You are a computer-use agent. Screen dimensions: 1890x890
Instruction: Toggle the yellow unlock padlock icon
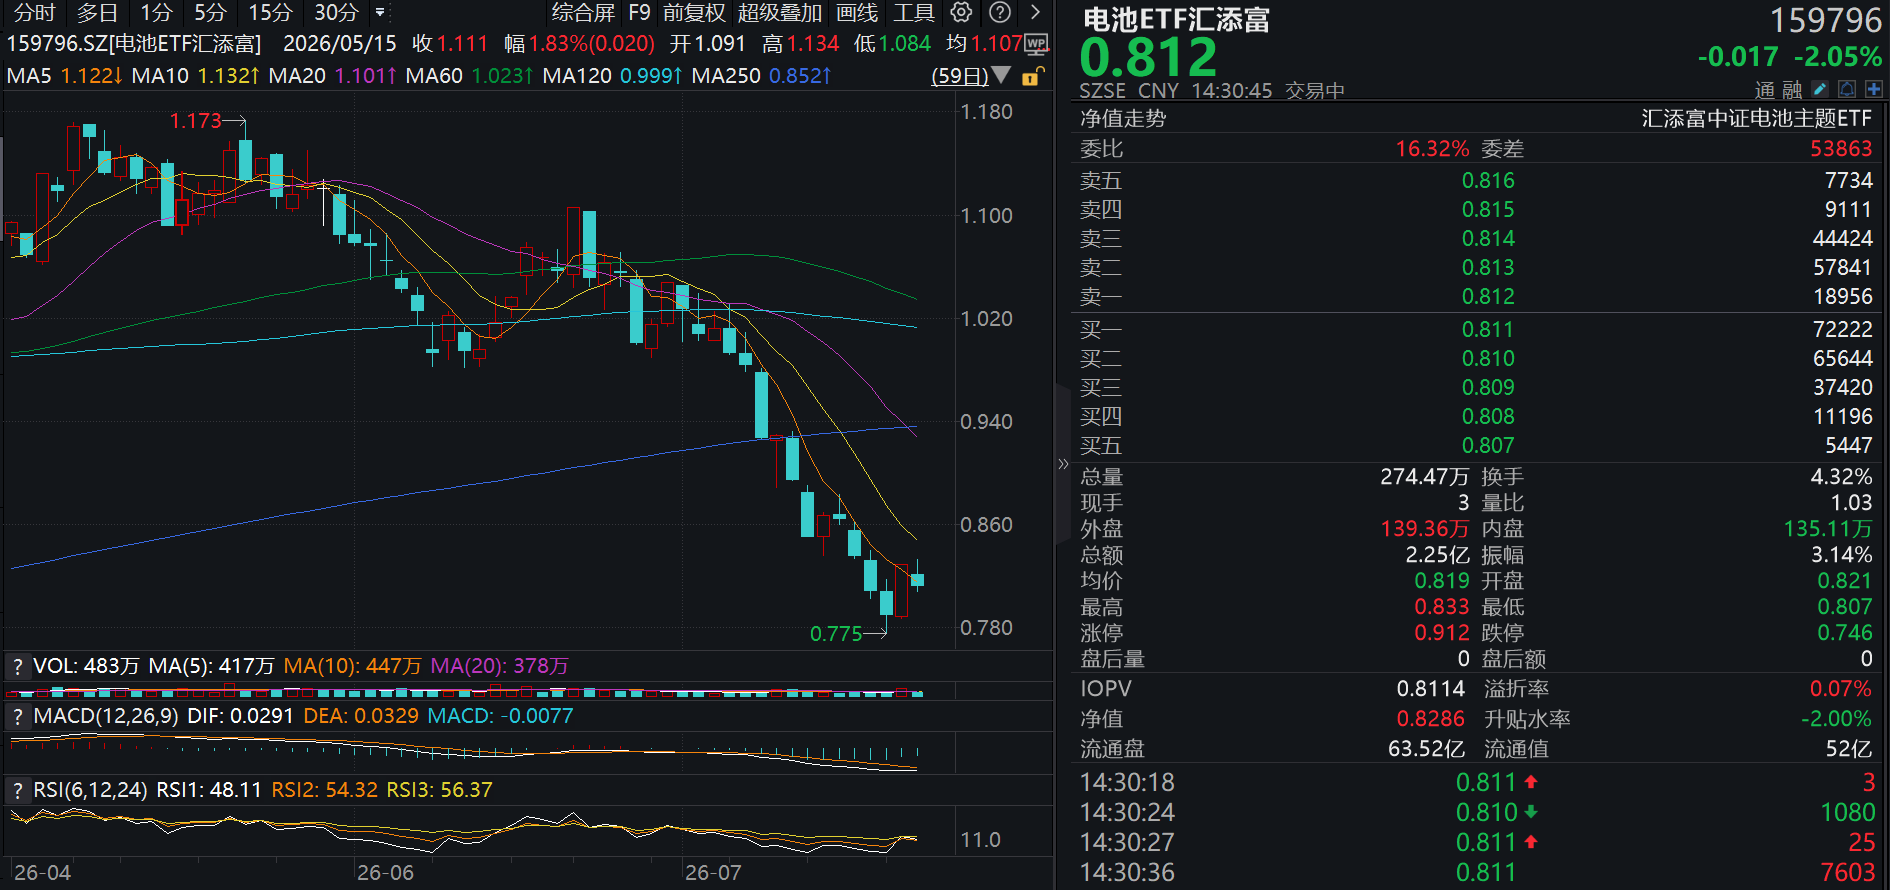(x=1033, y=76)
